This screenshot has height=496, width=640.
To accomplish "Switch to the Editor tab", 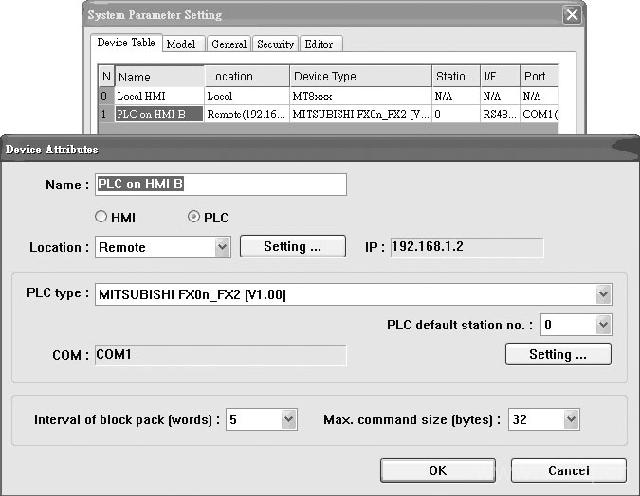I will click(322, 44).
